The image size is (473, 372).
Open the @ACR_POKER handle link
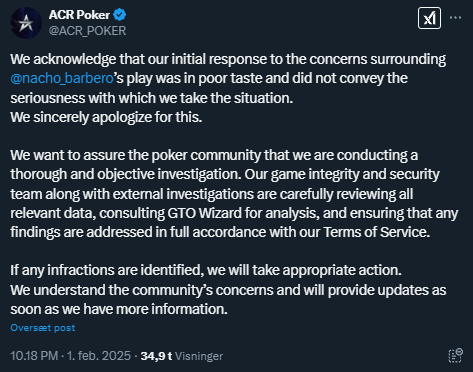click(87, 31)
